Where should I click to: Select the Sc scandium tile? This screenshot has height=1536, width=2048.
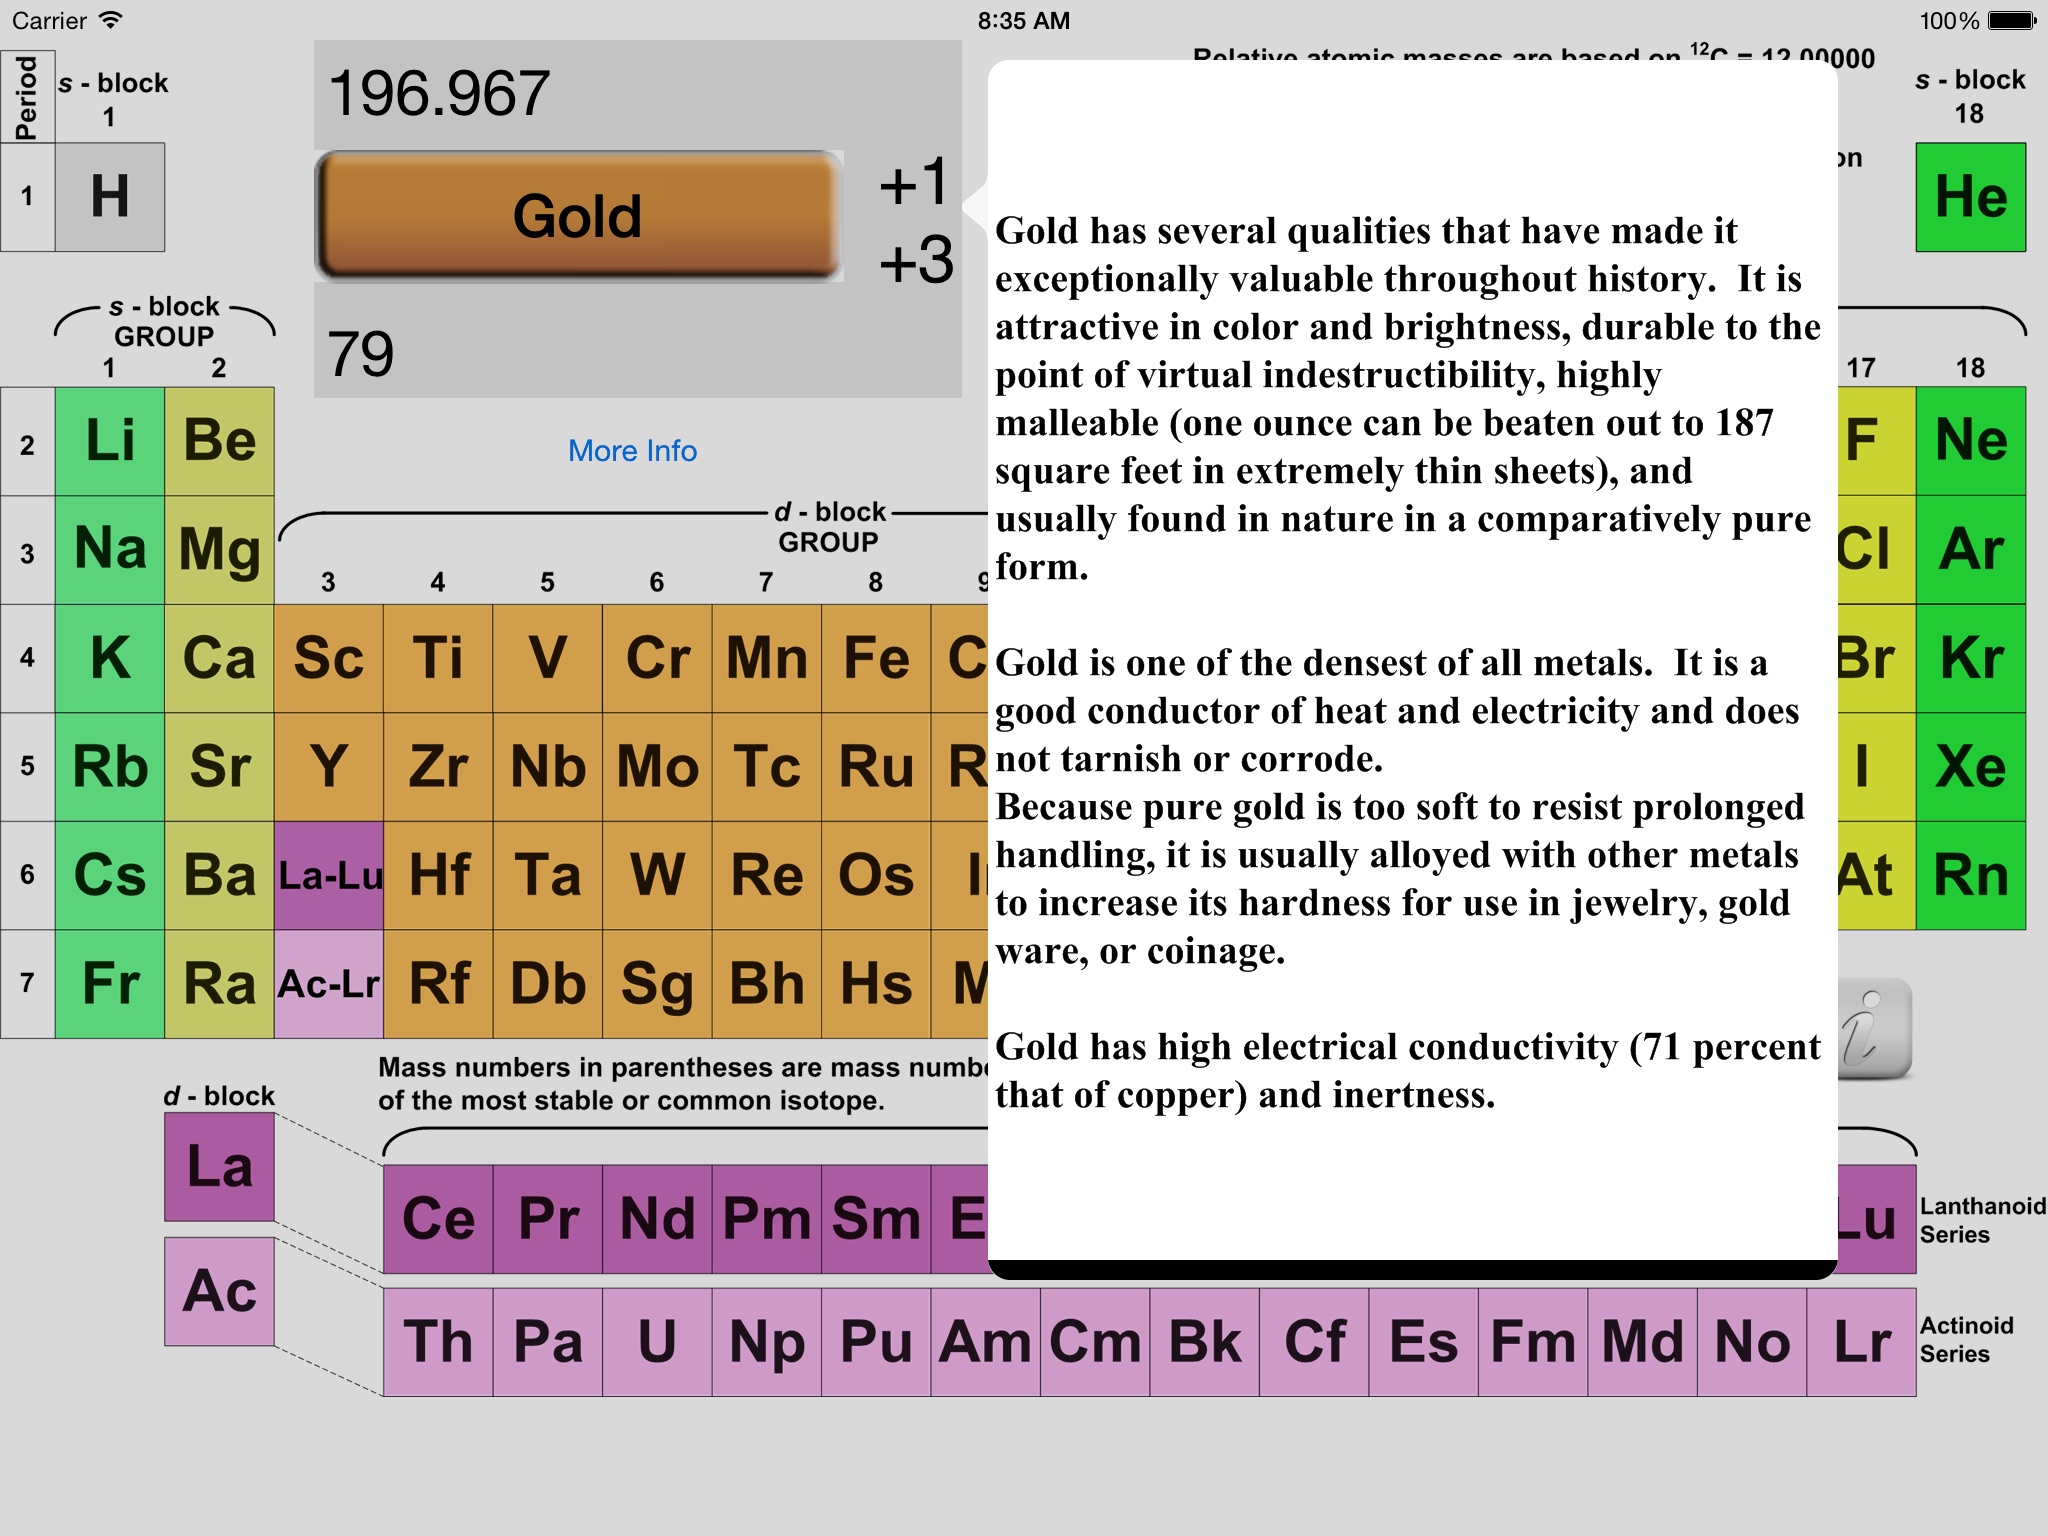[329, 658]
